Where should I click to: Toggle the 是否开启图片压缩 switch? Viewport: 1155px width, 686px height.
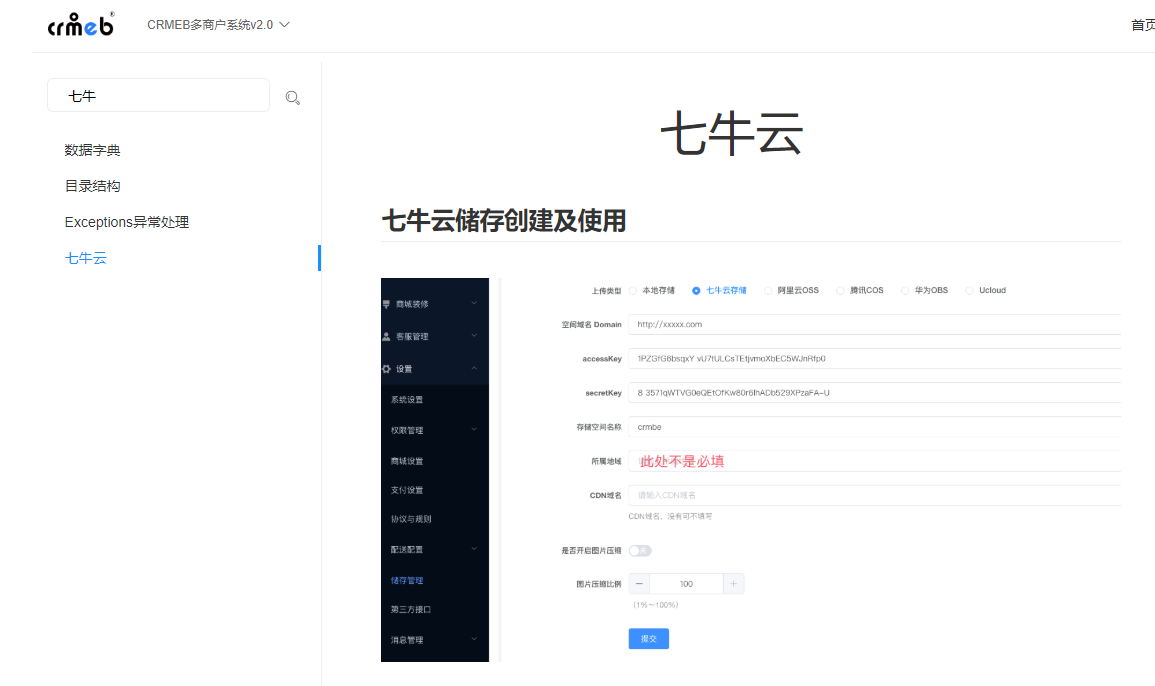coord(640,550)
